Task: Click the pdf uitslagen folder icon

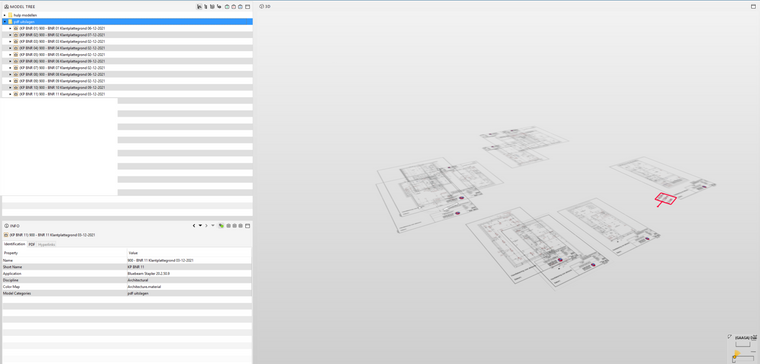Action: 10,22
